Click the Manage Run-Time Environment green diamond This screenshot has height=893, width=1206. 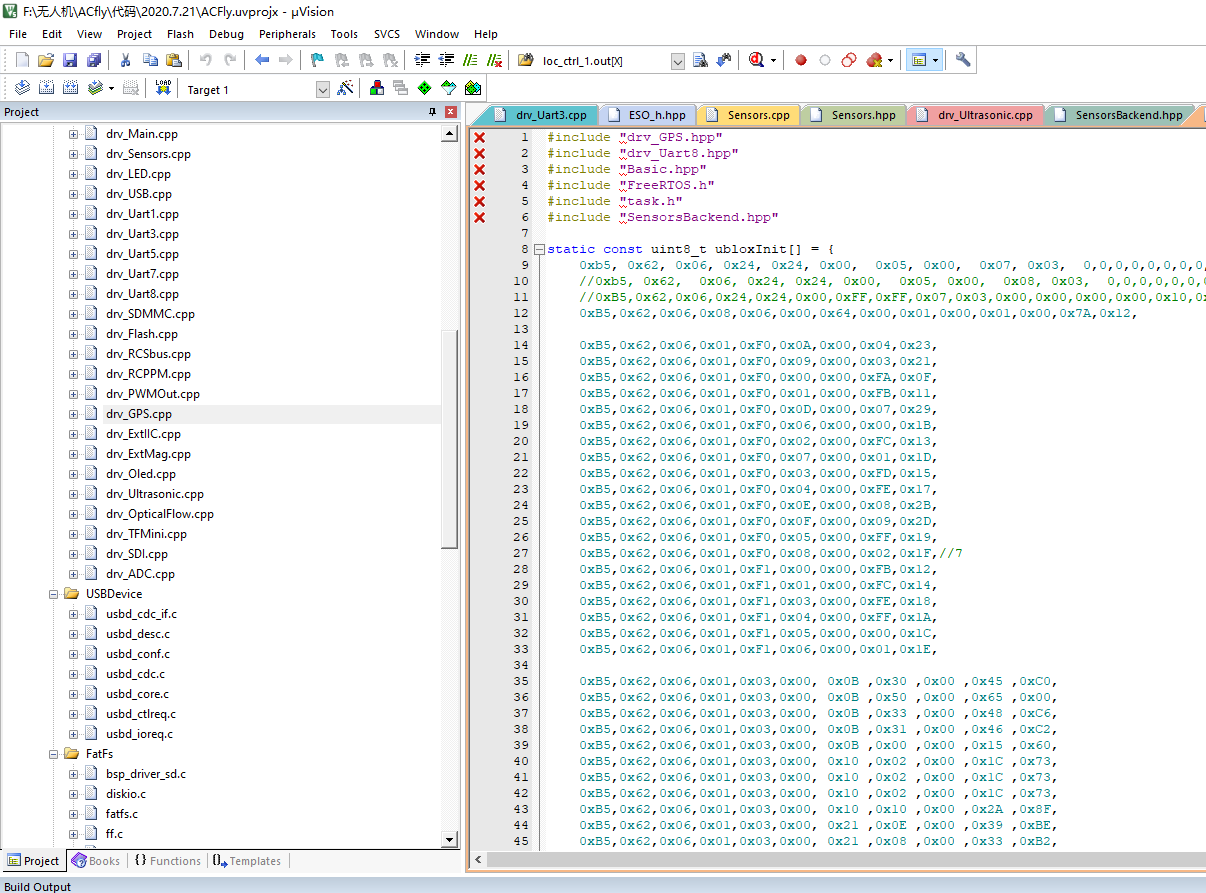(425, 89)
